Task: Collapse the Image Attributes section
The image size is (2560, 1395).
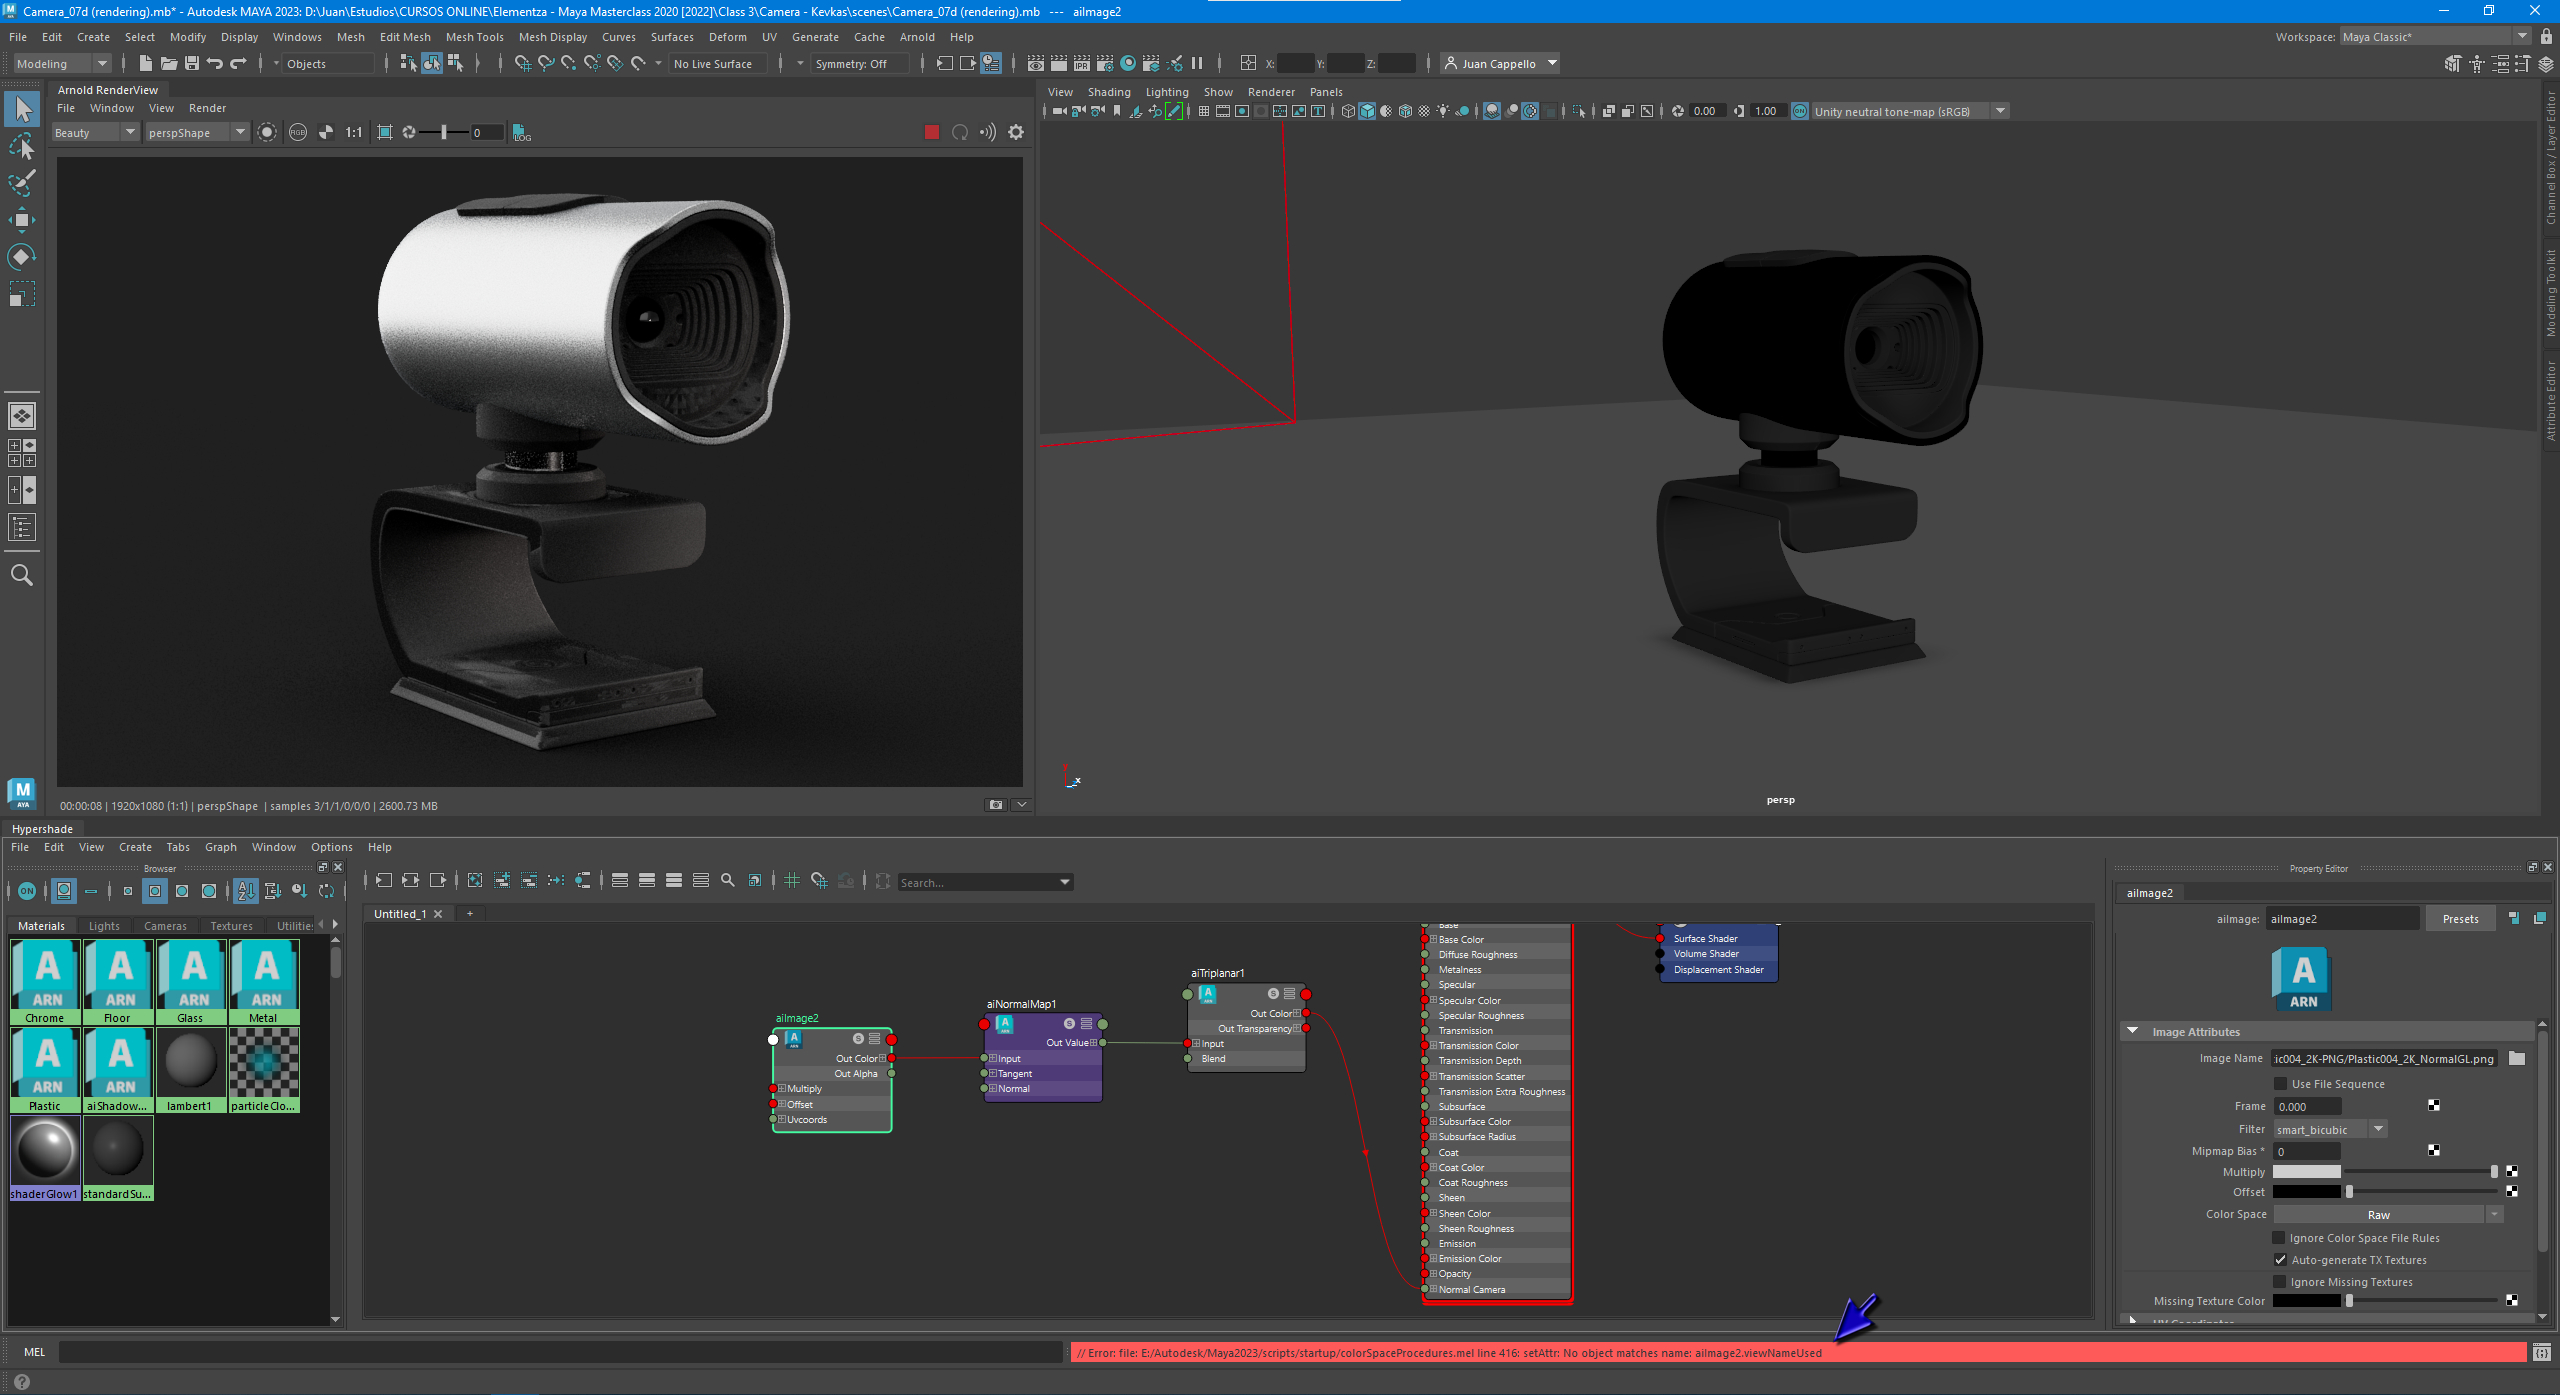Action: click(x=2133, y=1031)
